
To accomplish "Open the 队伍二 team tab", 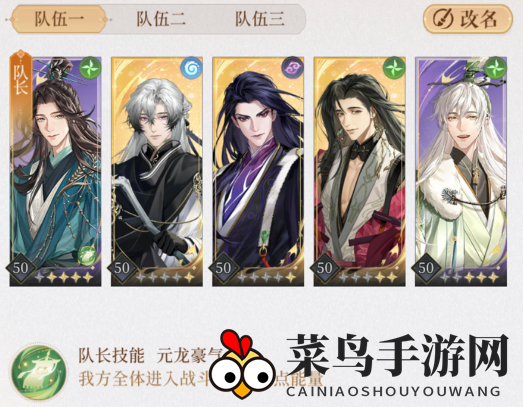I will pos(160,19).
